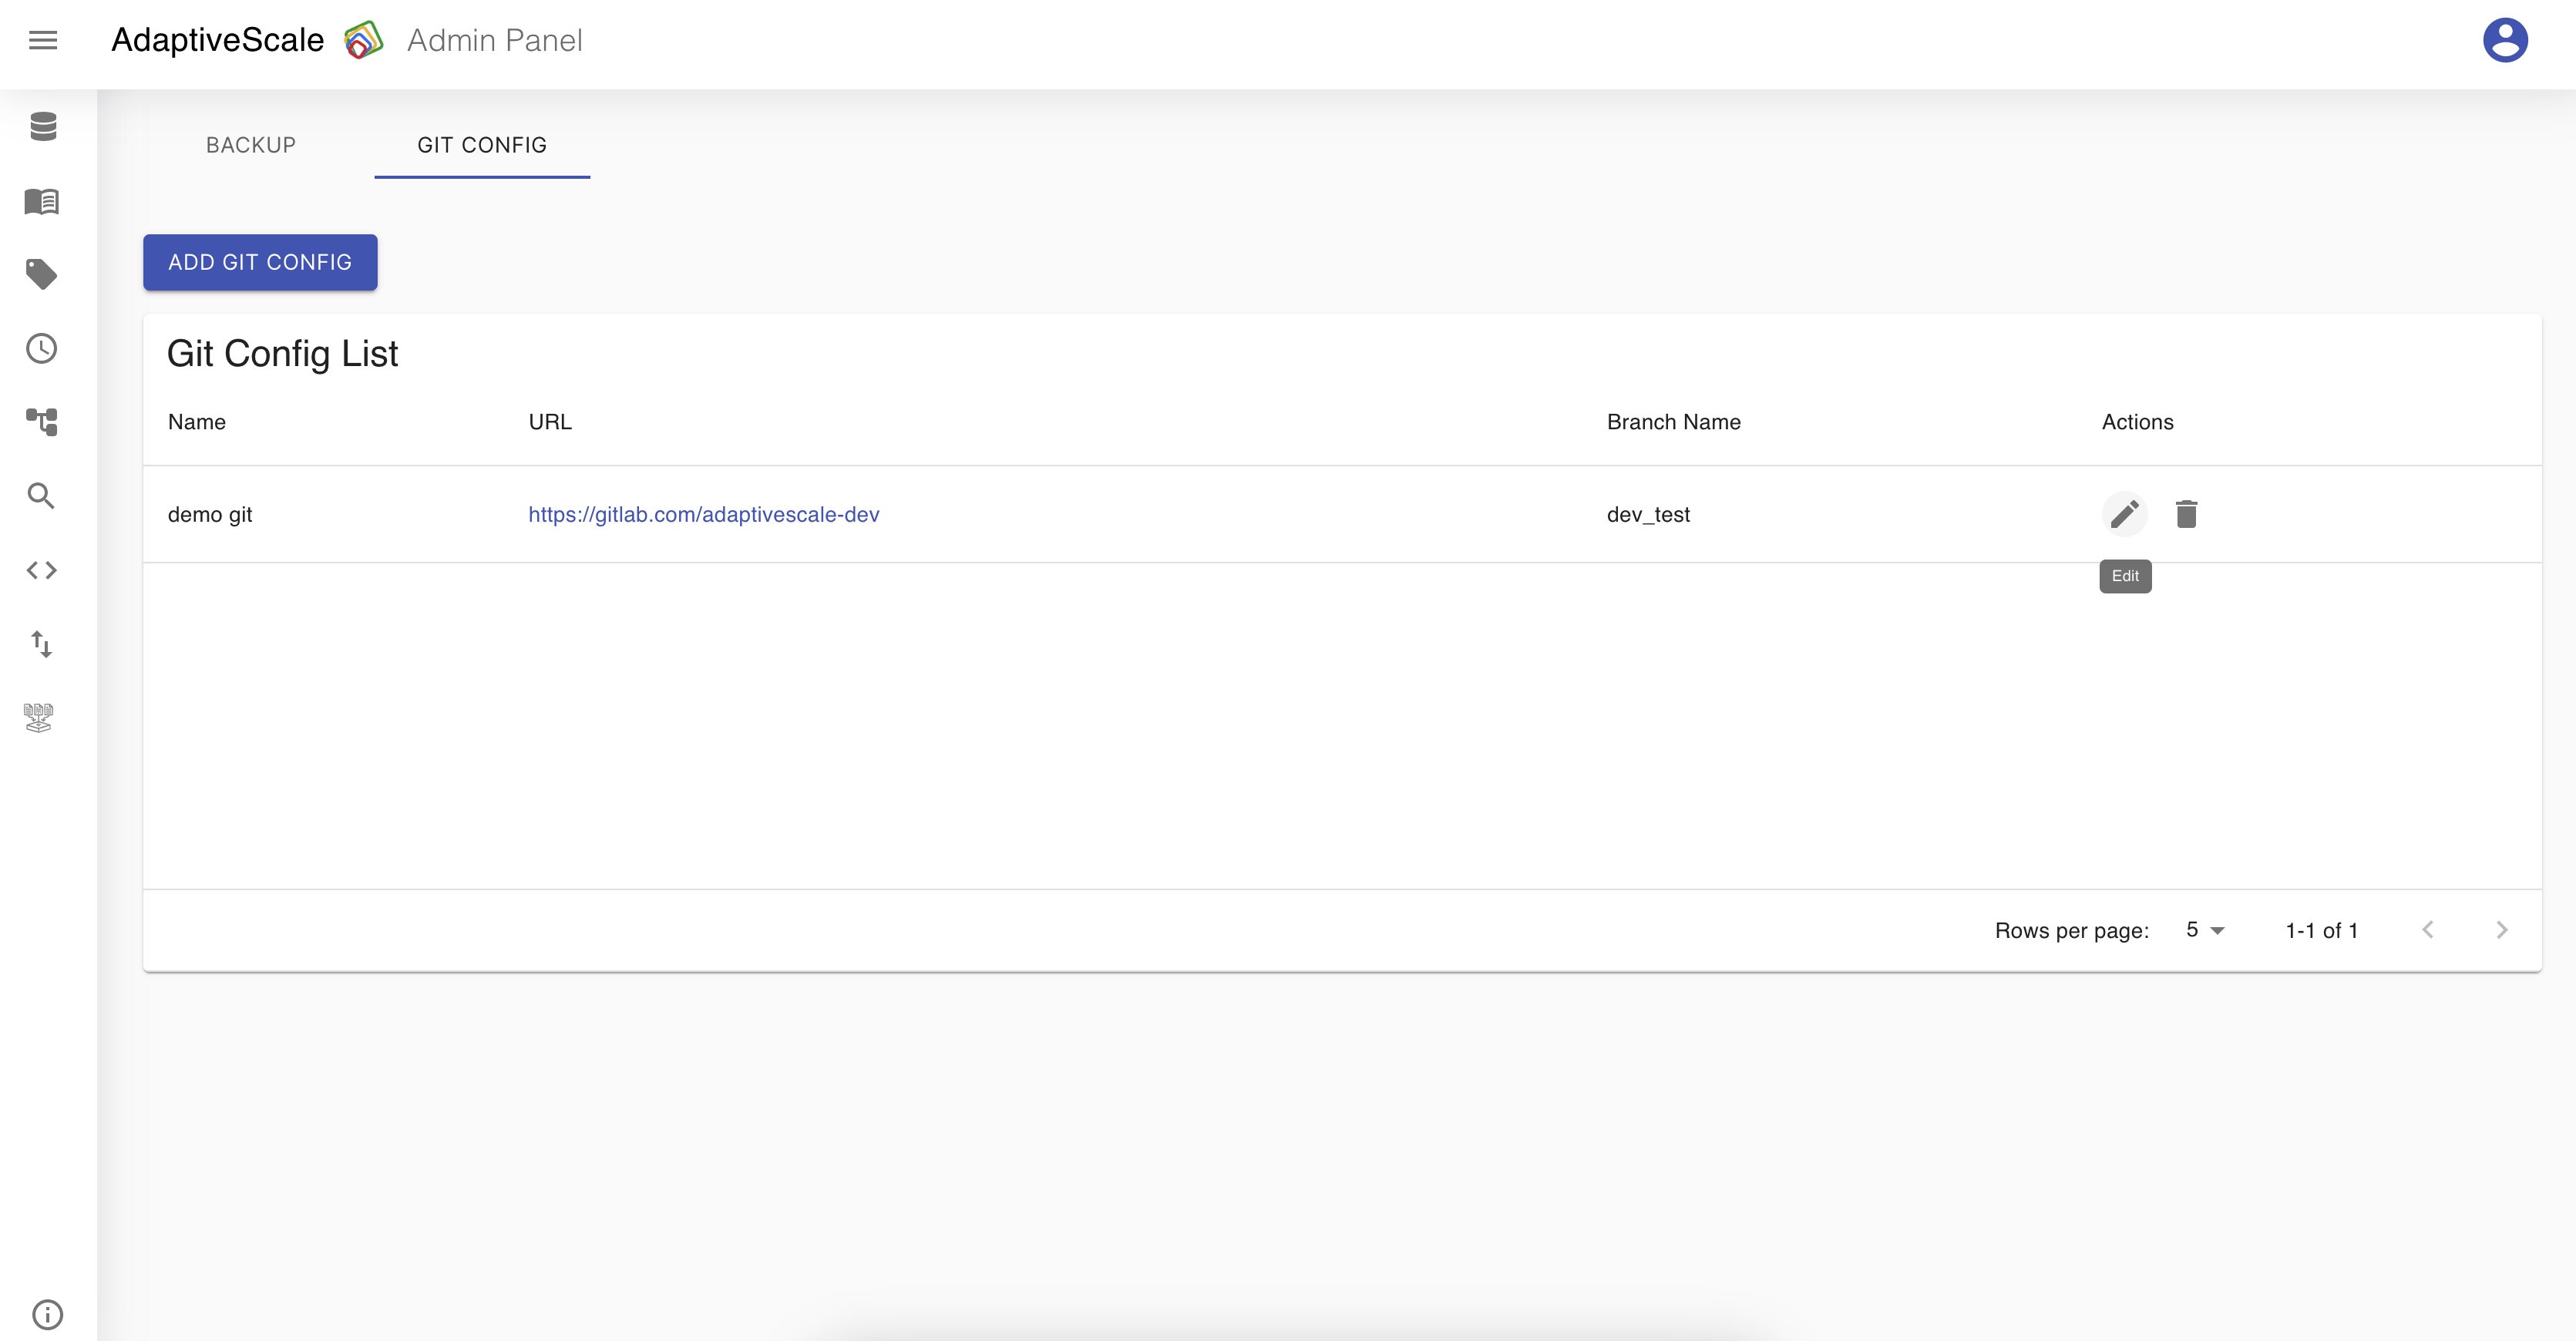This screenshot has height=1341, width=2576.
Task: Go to next page of table
Action: (2502, 930)
